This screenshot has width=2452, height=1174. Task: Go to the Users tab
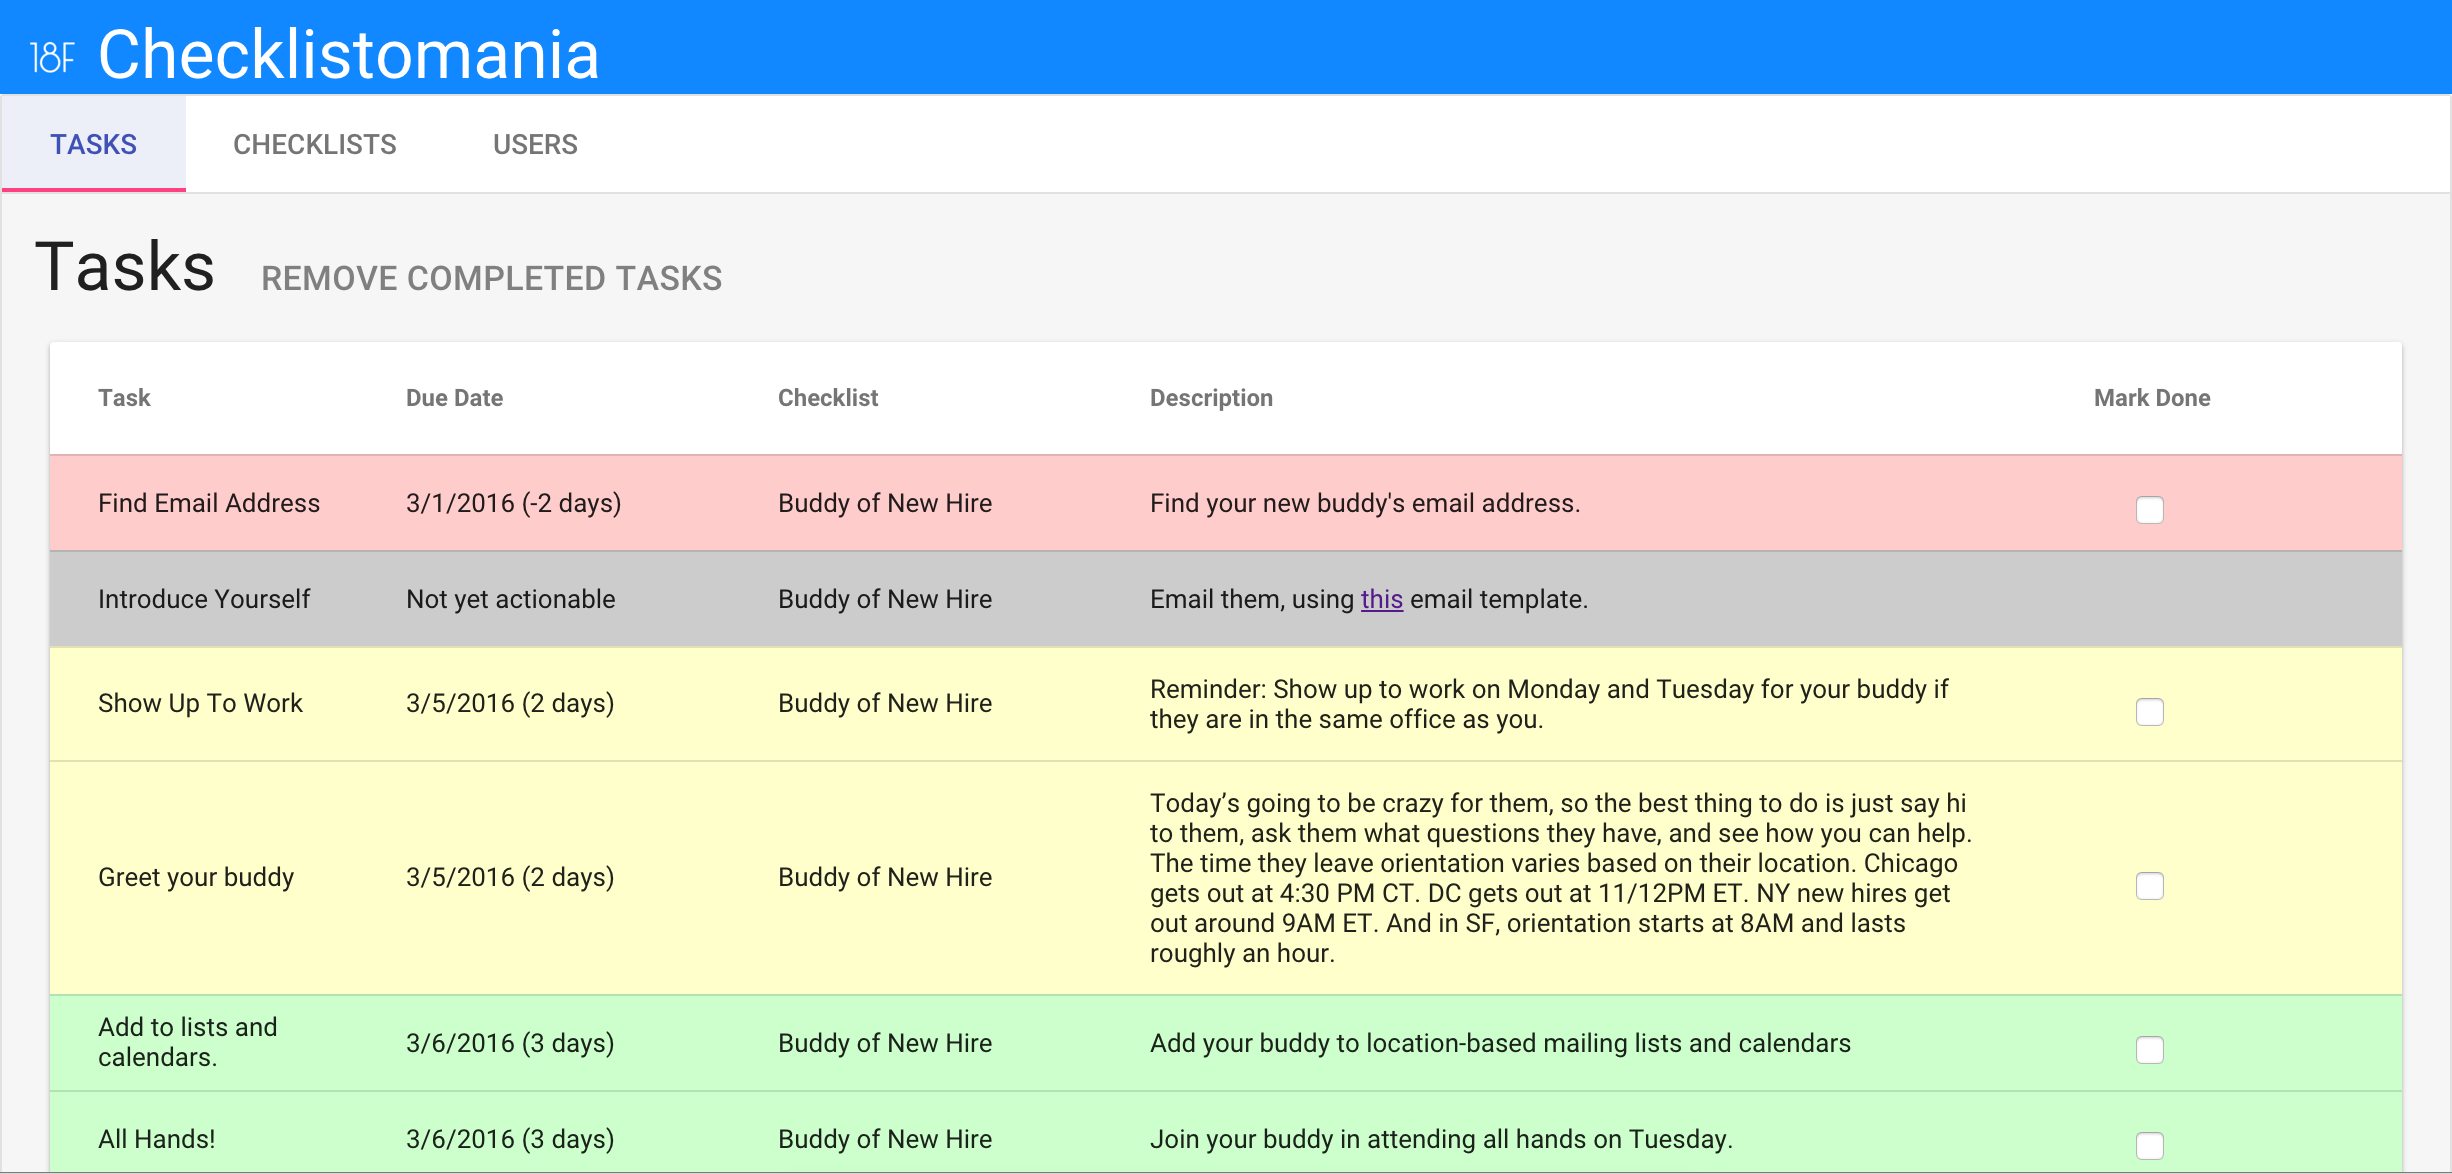click(535, 145)
